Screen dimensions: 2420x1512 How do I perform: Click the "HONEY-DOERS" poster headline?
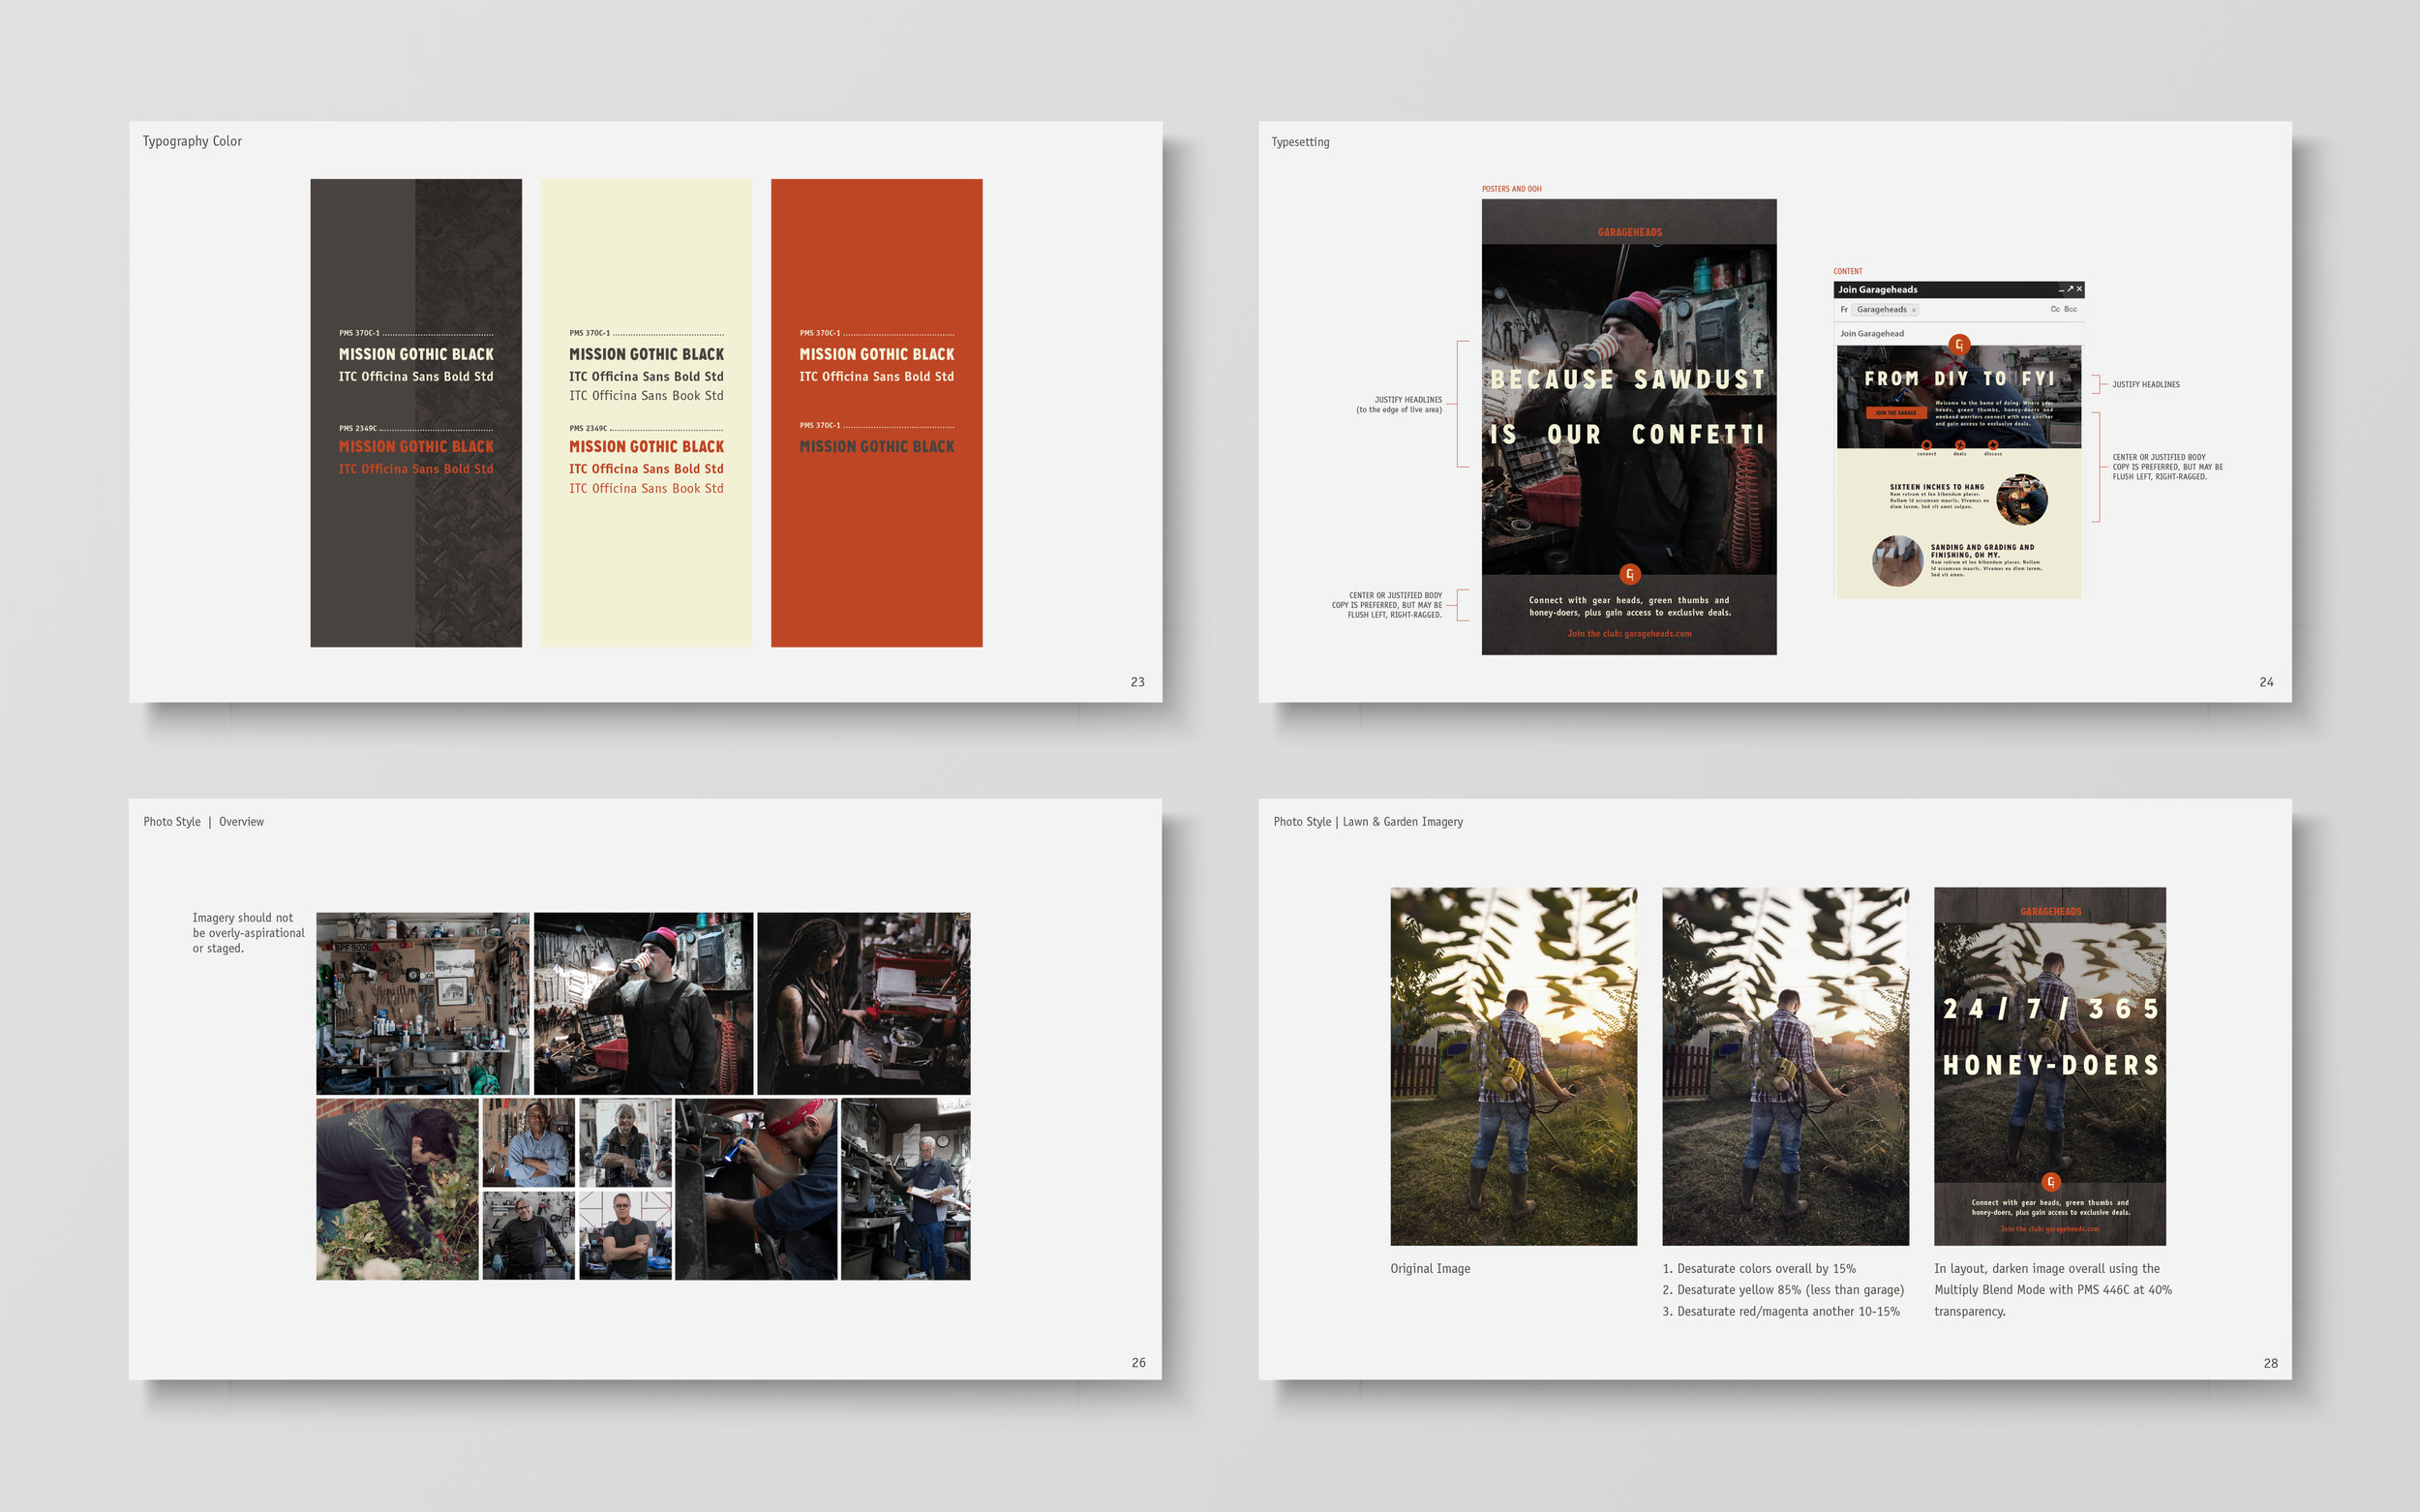point(2050,1065)
